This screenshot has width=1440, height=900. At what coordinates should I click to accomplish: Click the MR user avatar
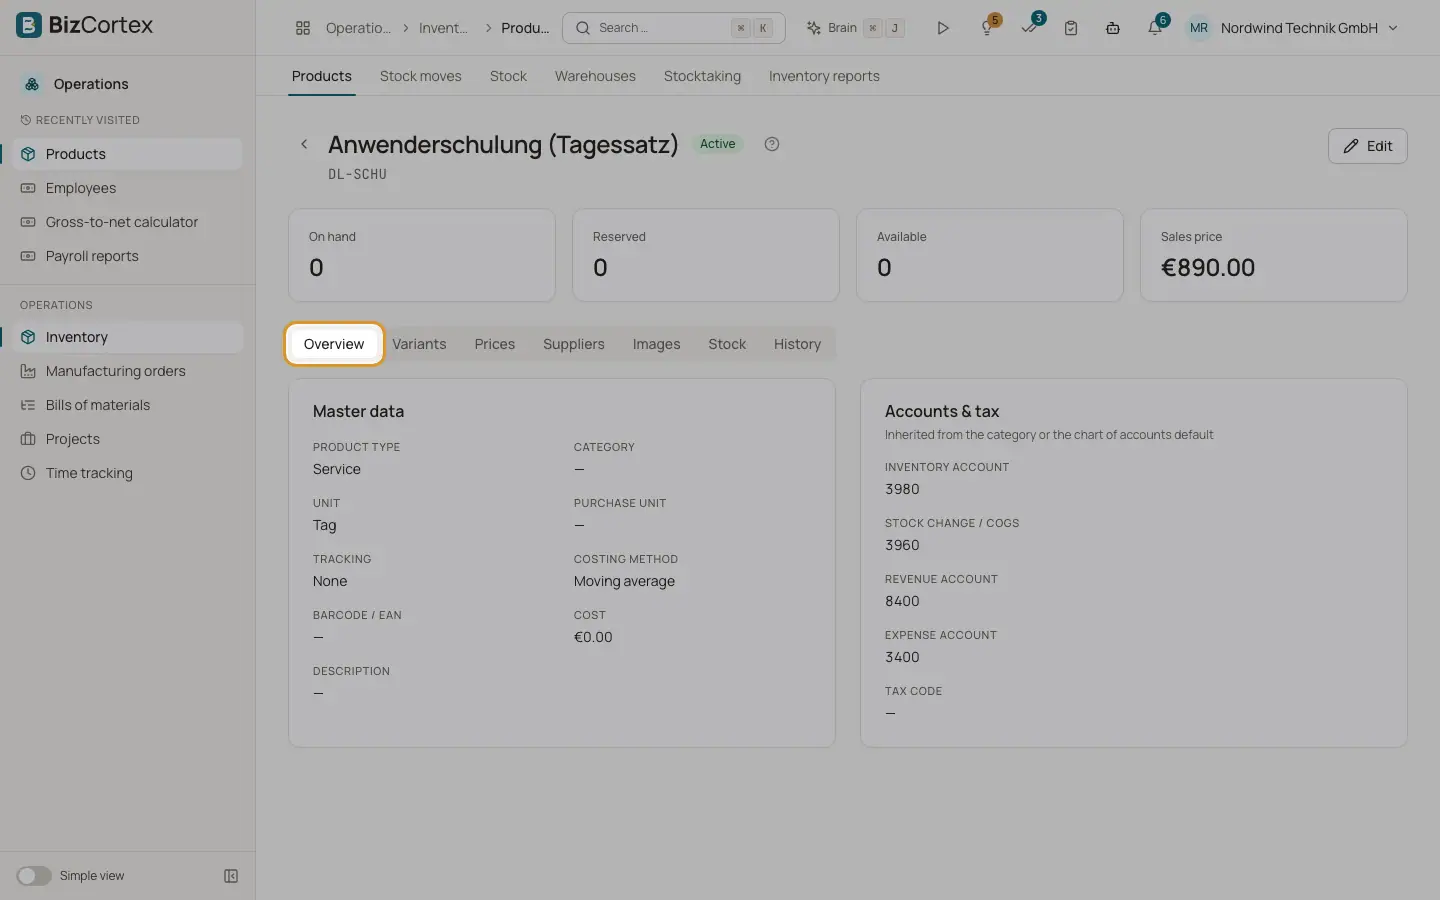click(x=1198, y=28)
